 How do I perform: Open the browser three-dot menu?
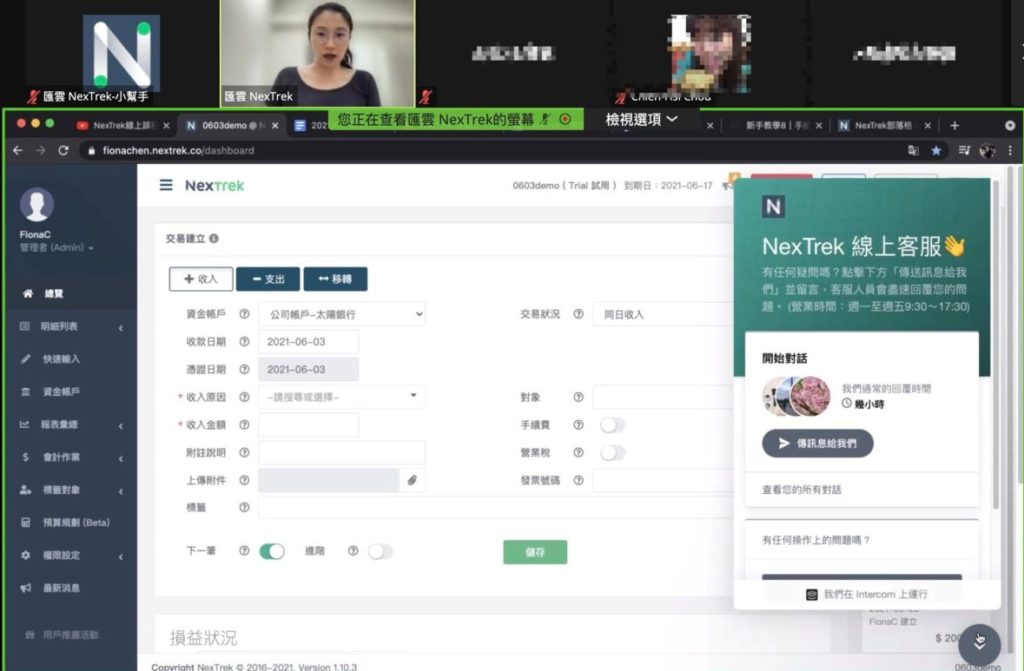tap(1010, 150)
